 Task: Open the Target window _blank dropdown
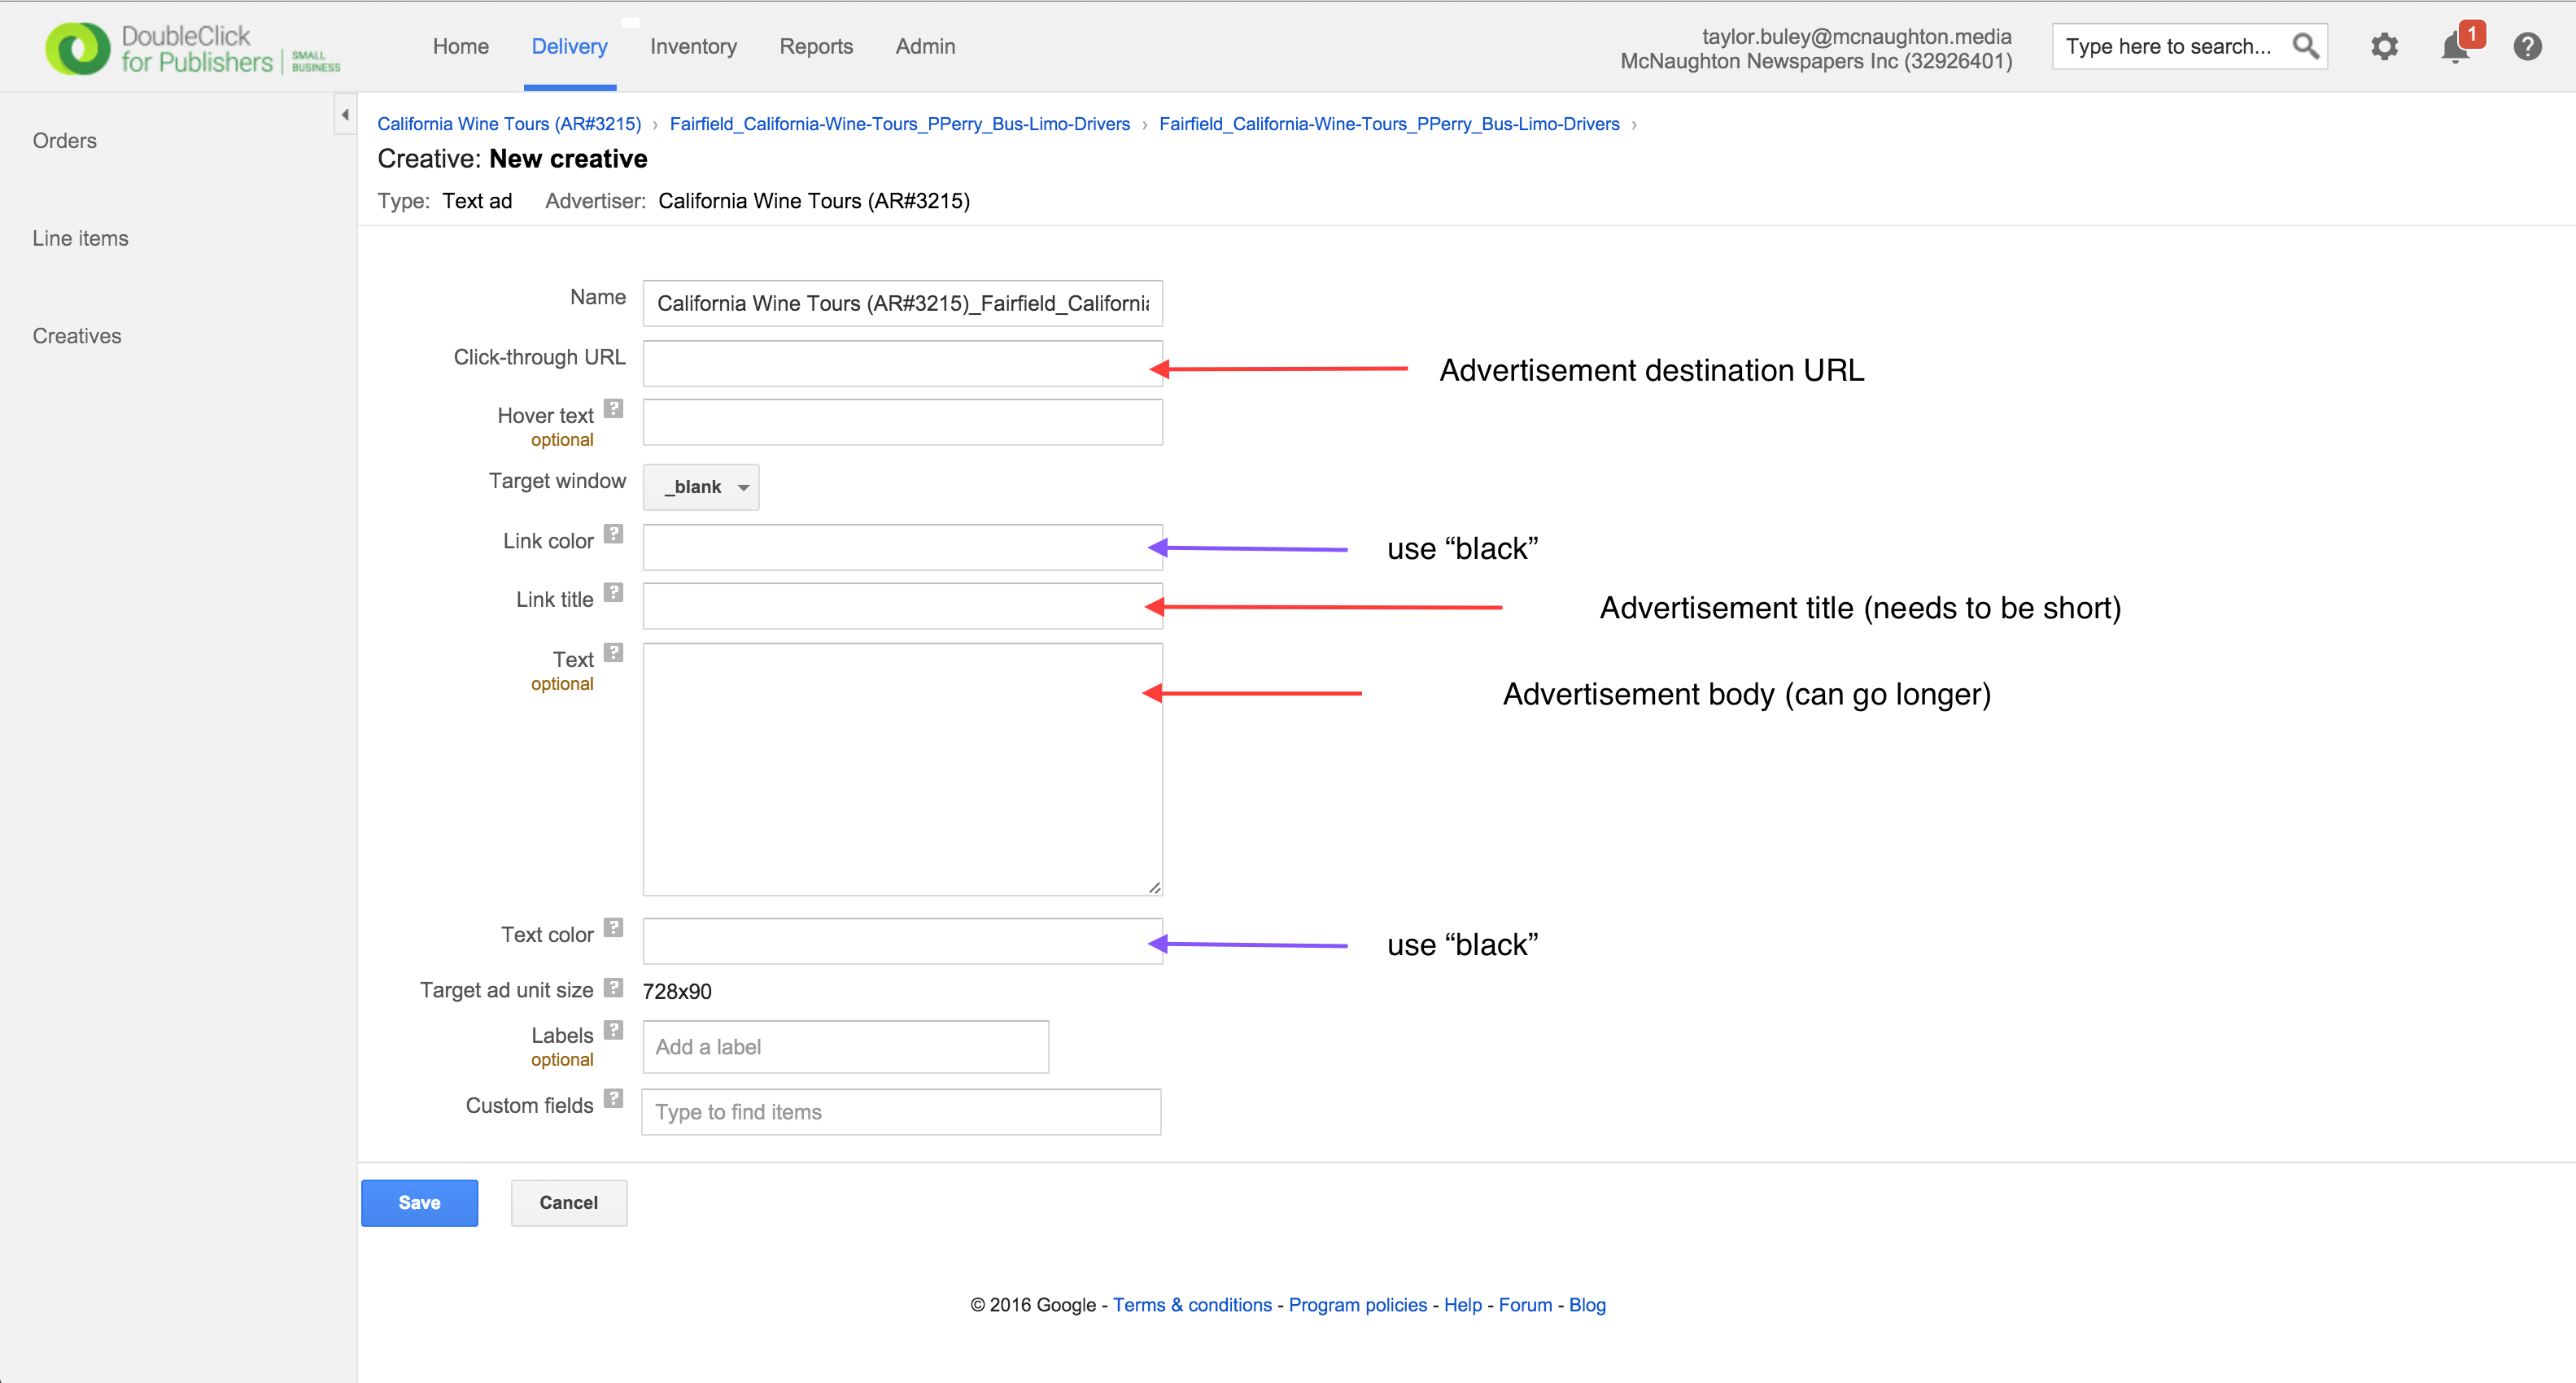tap(701, 487)
